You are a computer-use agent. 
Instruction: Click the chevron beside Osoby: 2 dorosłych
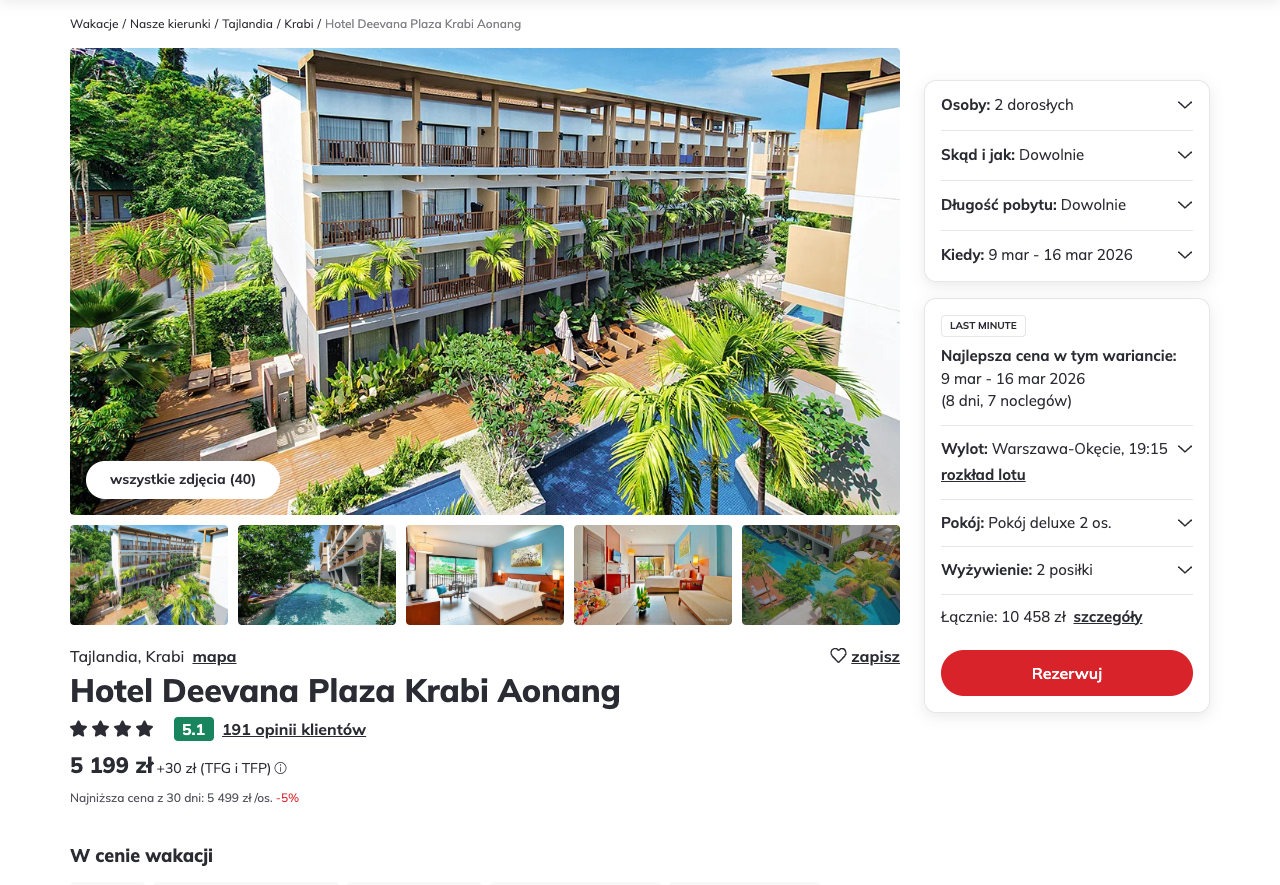(1185, 105)
